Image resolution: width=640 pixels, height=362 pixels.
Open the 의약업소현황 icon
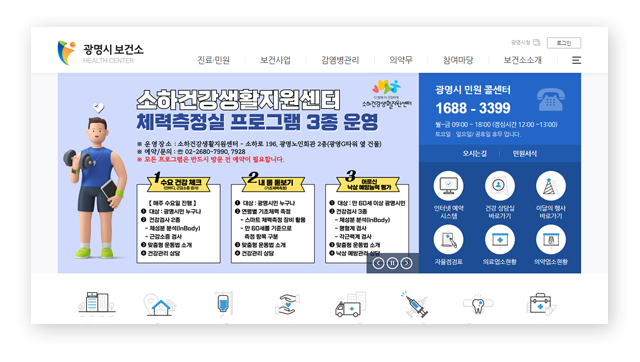click(551, 240)
